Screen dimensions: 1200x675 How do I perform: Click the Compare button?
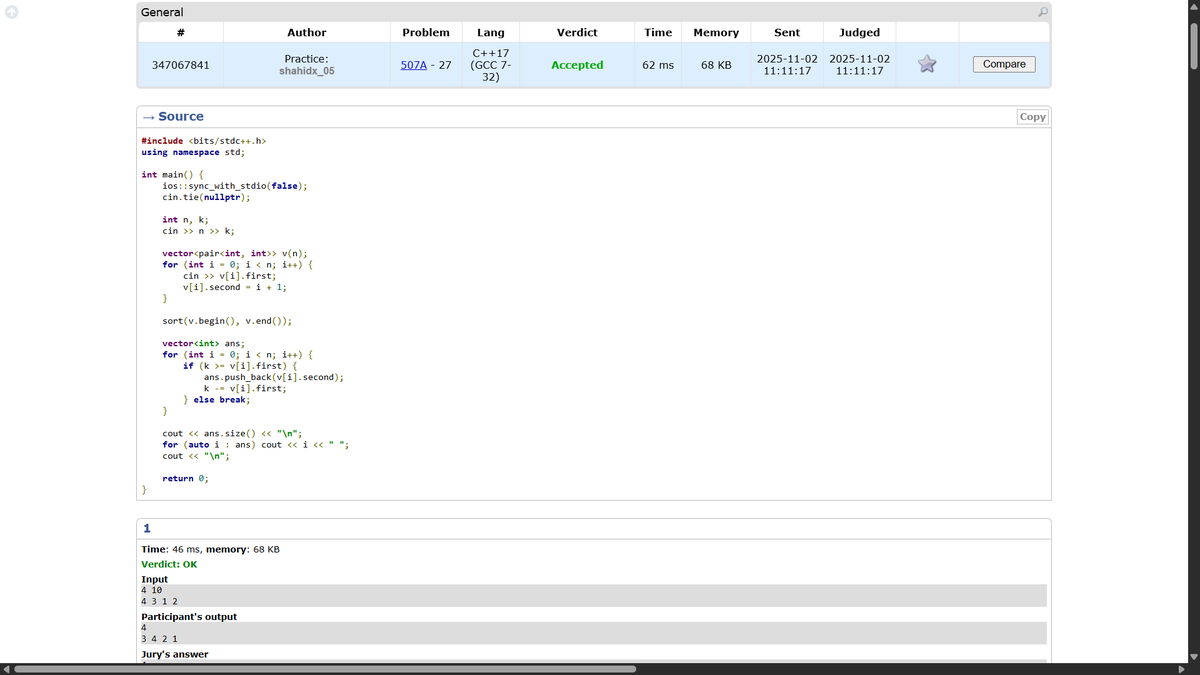click(x=1004, y=64)
